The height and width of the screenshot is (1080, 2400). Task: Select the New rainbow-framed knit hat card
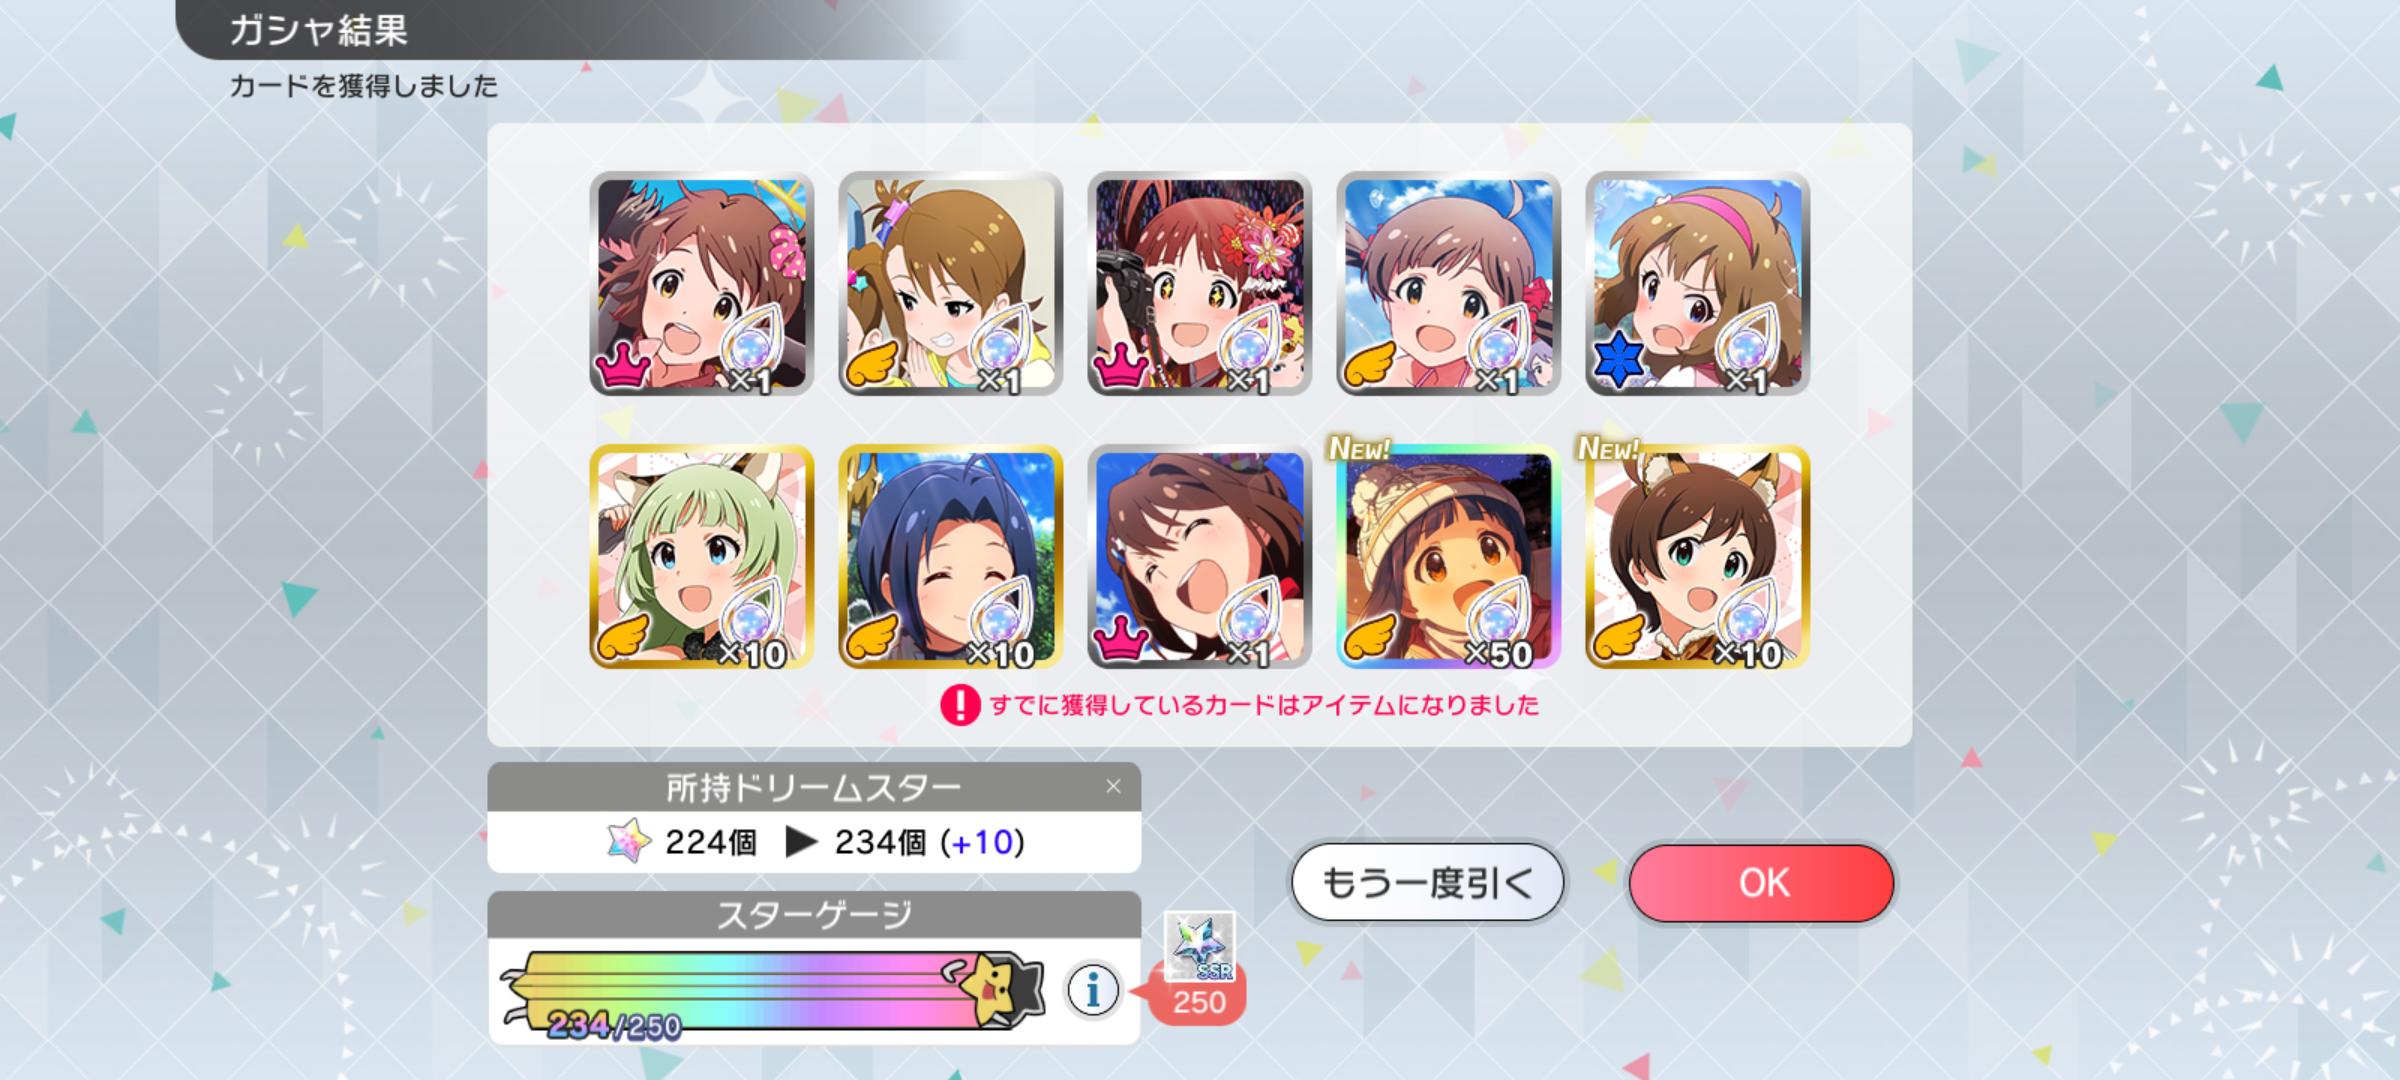(1449, 557)
